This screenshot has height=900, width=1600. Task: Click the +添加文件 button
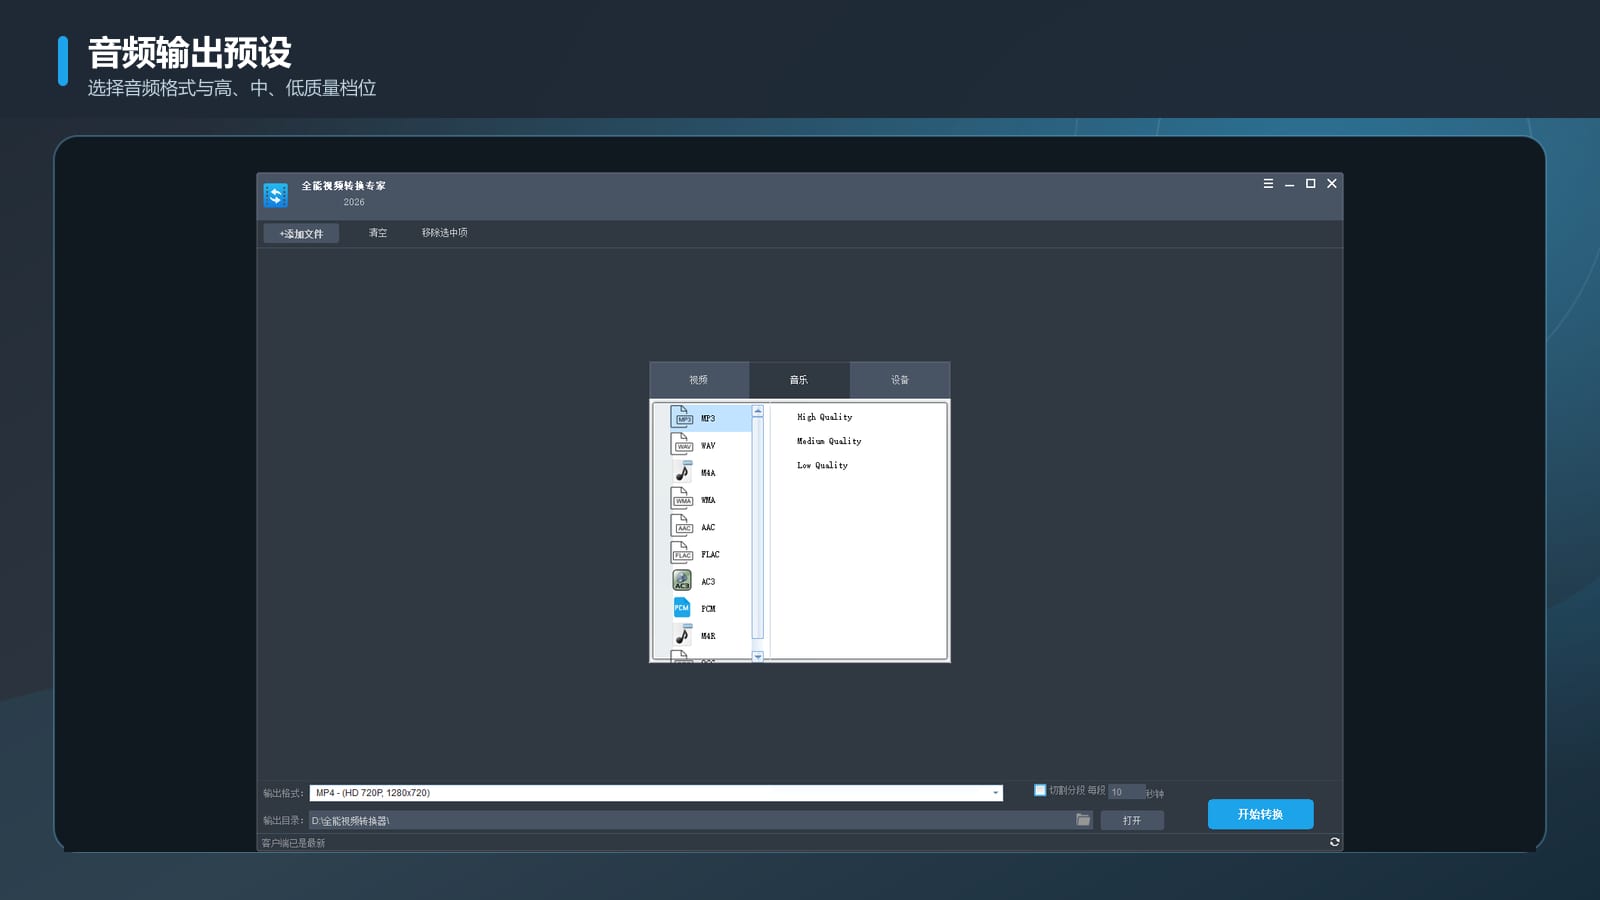pyautogui.click(x=301, y=233)
